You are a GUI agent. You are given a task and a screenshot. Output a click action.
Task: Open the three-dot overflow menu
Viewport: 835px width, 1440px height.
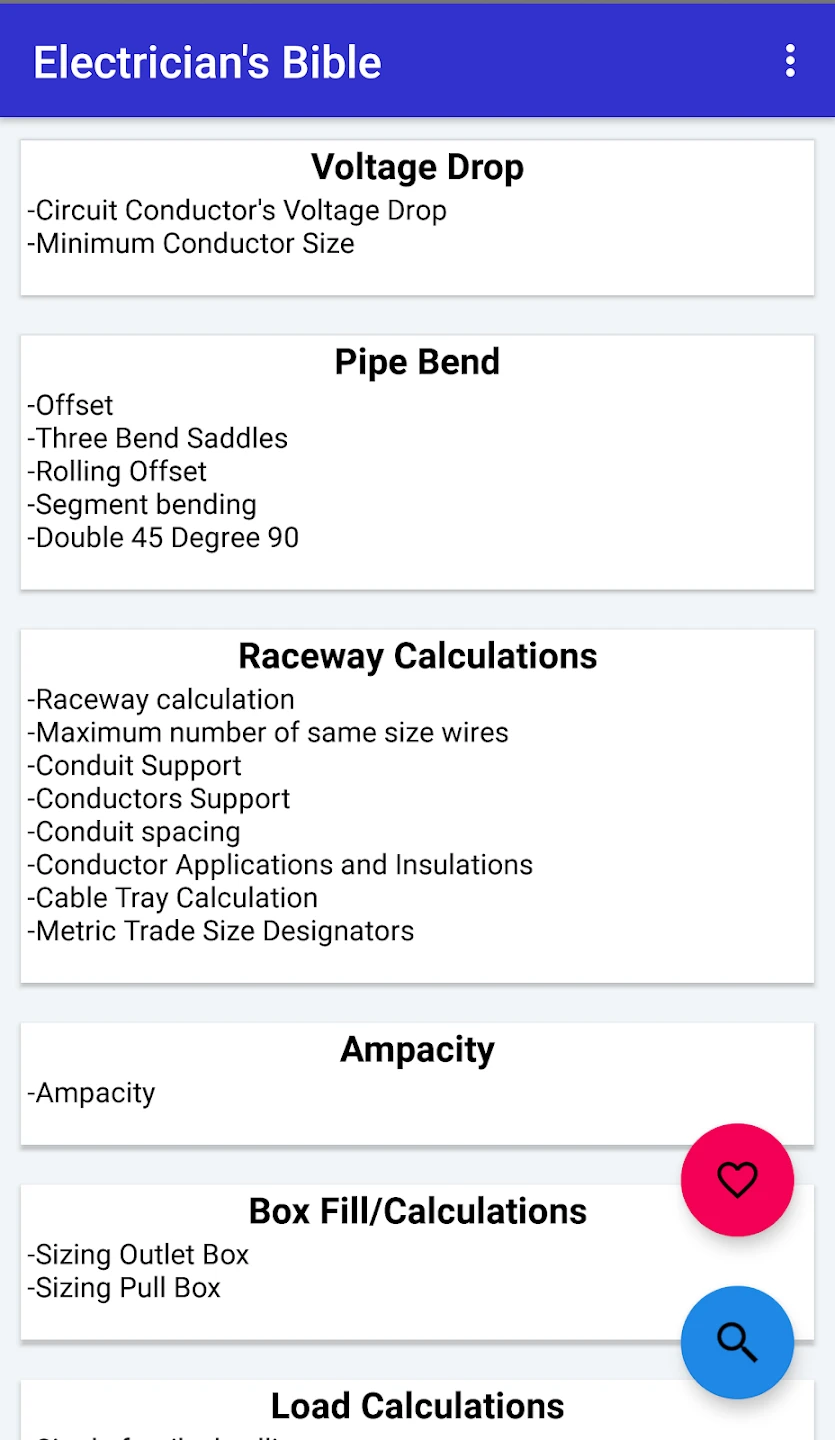790,61
